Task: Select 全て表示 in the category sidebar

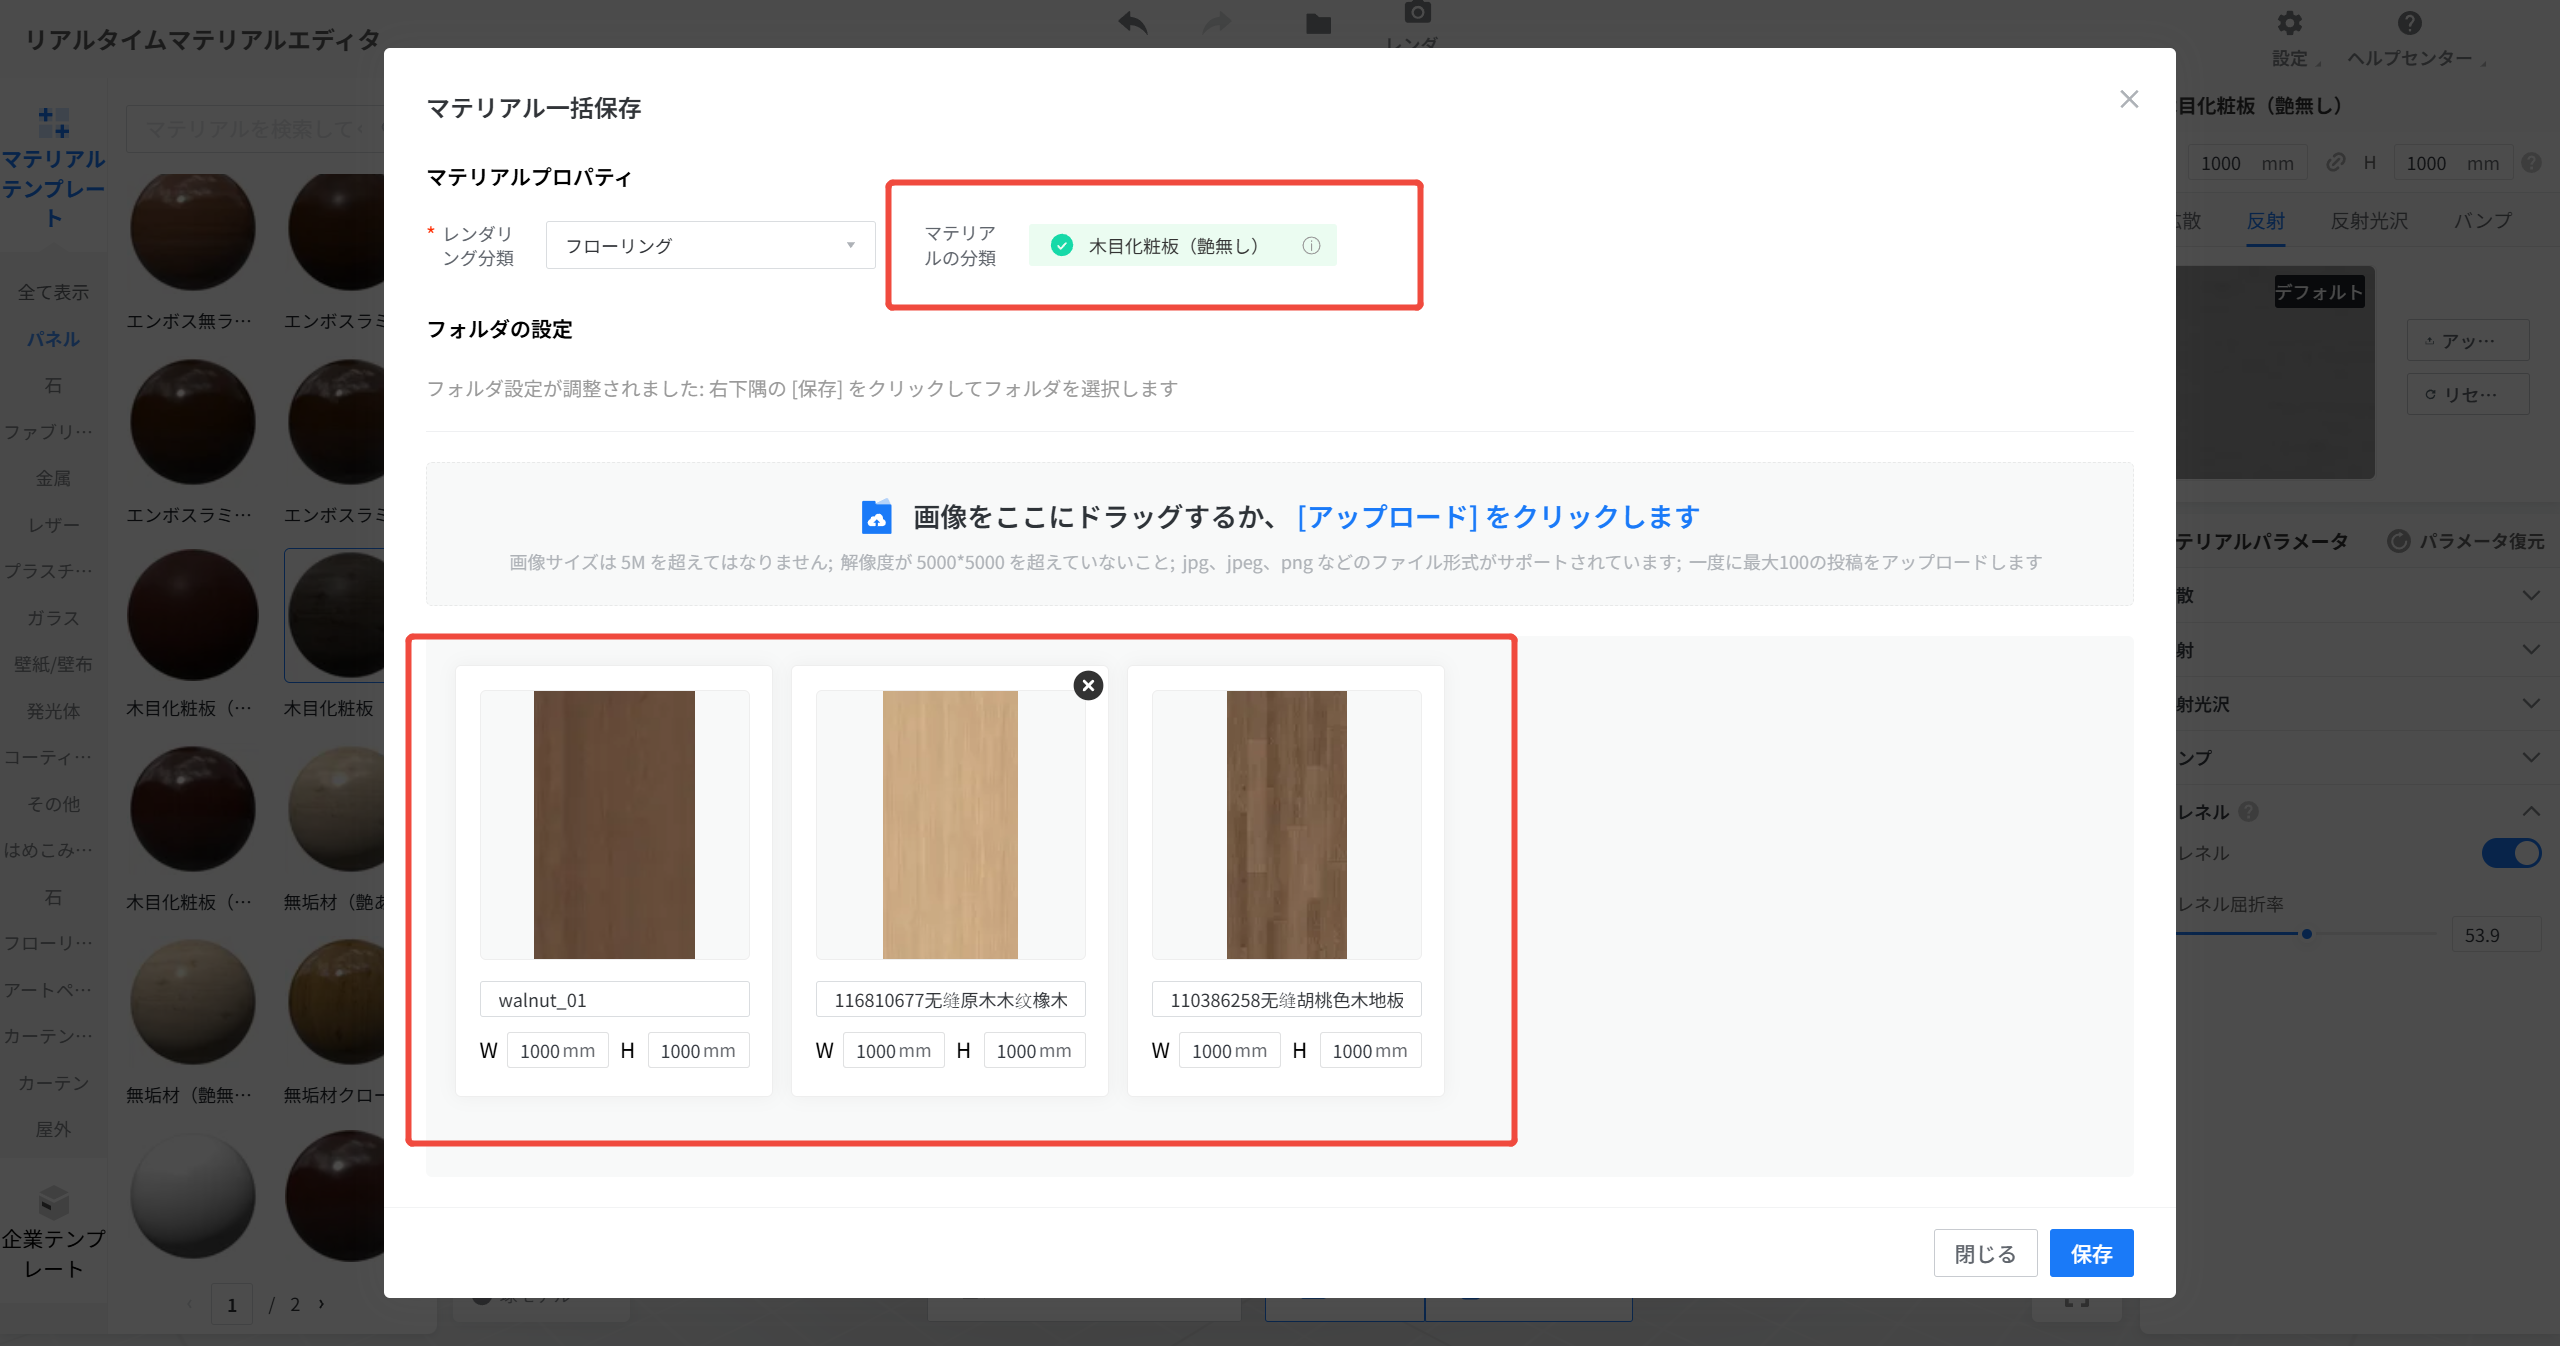Action: (x=53, y=292)
